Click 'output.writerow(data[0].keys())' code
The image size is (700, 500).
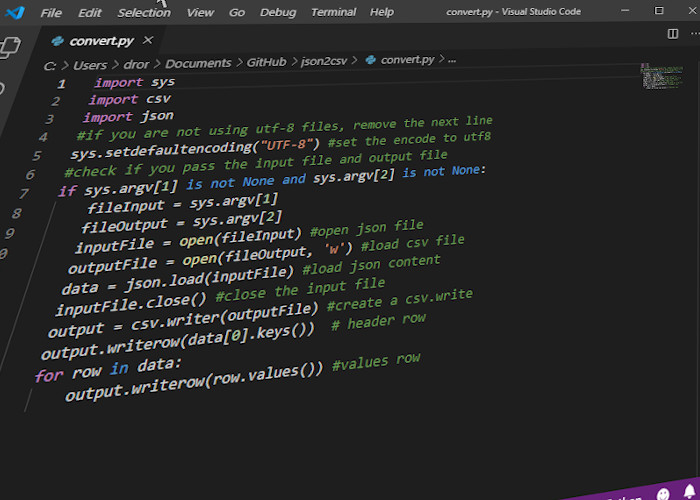[178, 342]
